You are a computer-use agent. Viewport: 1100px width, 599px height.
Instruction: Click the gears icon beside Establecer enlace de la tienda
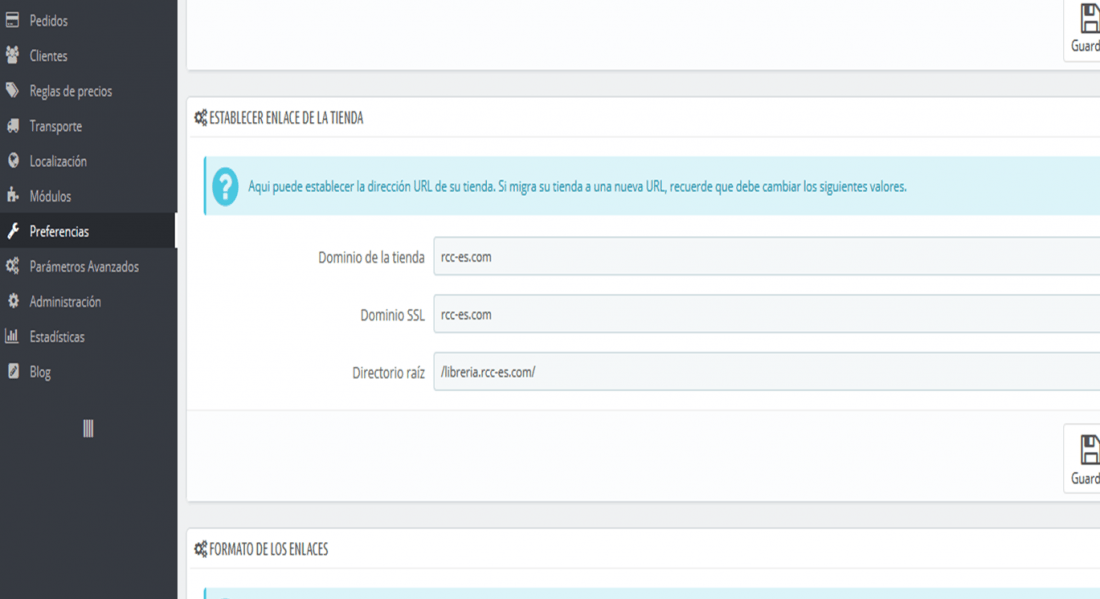coord(201,118)
